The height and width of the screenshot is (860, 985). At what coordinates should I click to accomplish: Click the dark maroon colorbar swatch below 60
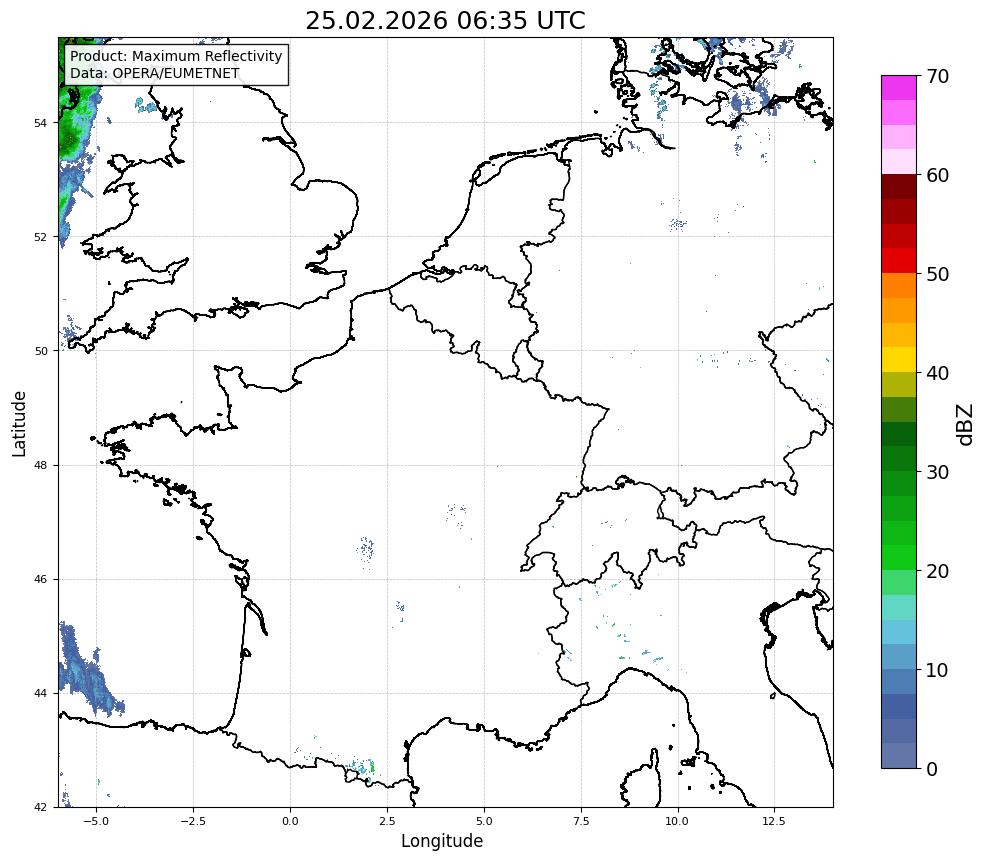[x=899, y=187]
